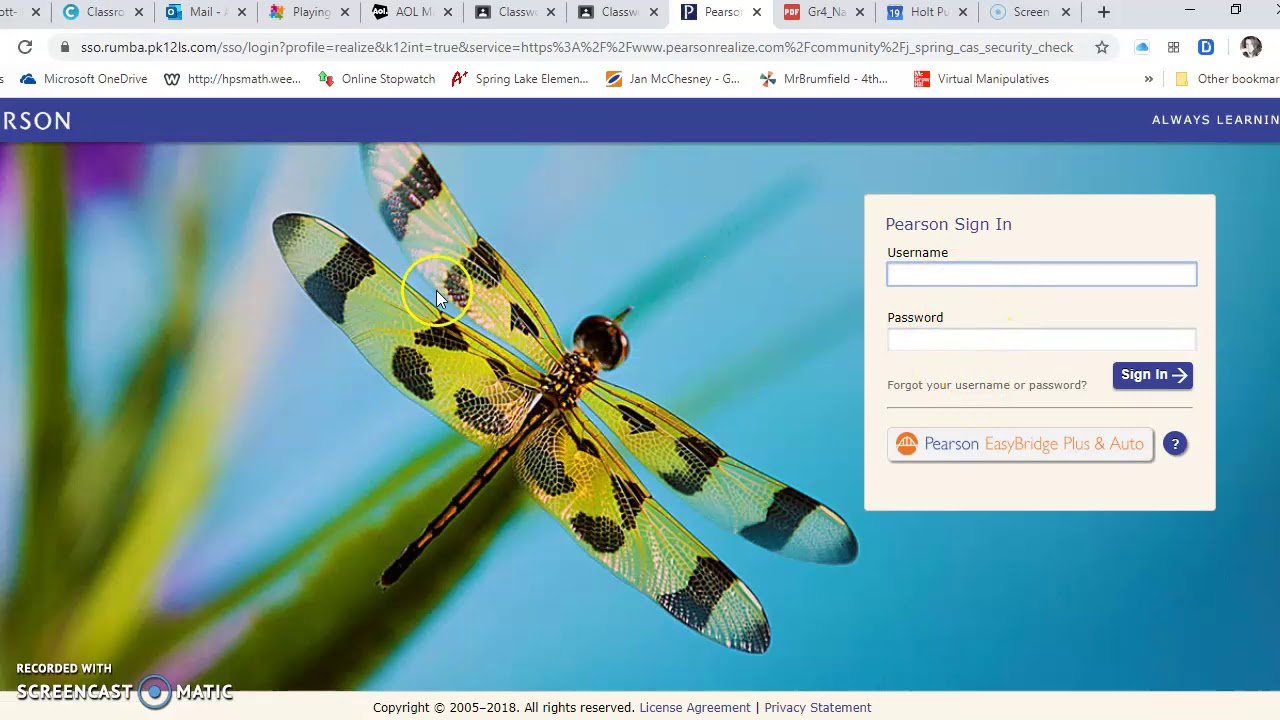This screenshot has width=1280, height=720.
Task: Click the address bar URL
Action: [x=577, y=47]
